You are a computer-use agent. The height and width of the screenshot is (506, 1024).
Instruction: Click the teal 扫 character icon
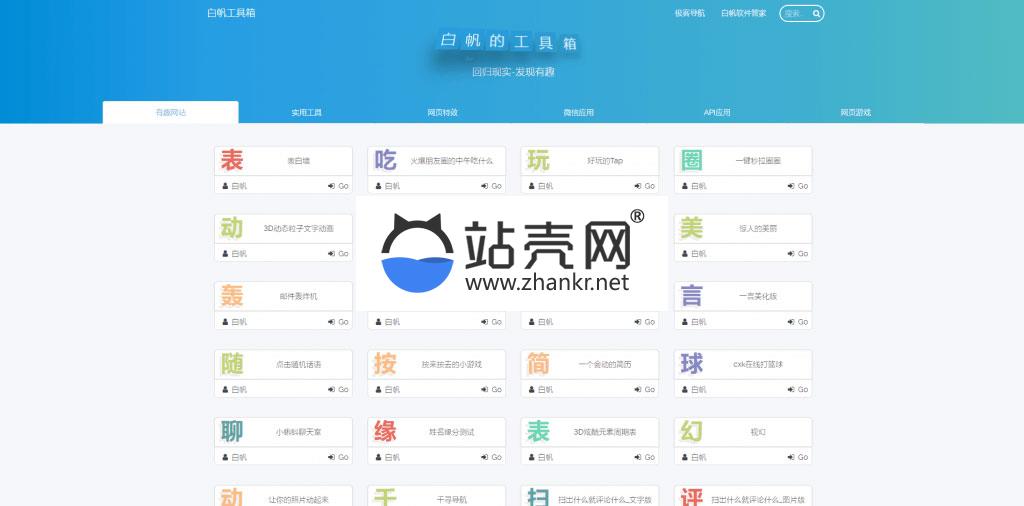pos(539,498)
